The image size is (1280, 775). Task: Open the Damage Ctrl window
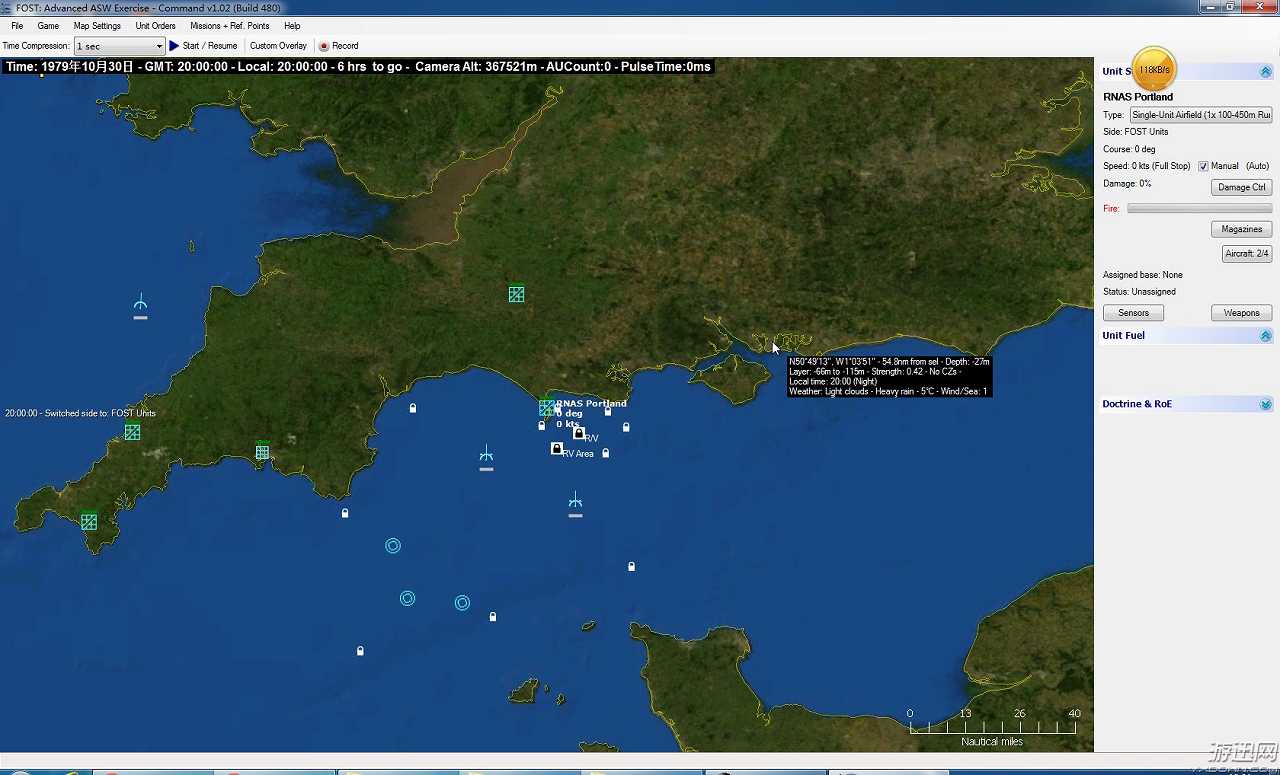coord(1242,187)
